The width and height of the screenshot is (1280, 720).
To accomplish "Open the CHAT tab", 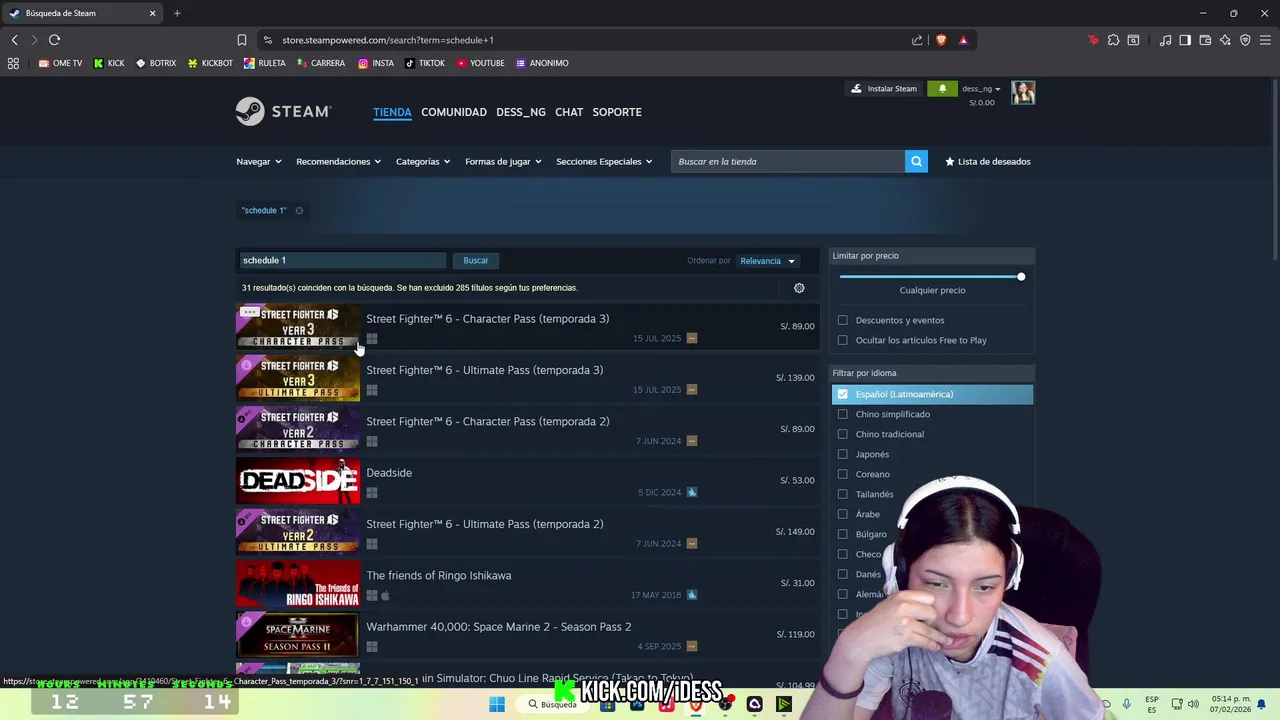I will click(x=569, y=112).
